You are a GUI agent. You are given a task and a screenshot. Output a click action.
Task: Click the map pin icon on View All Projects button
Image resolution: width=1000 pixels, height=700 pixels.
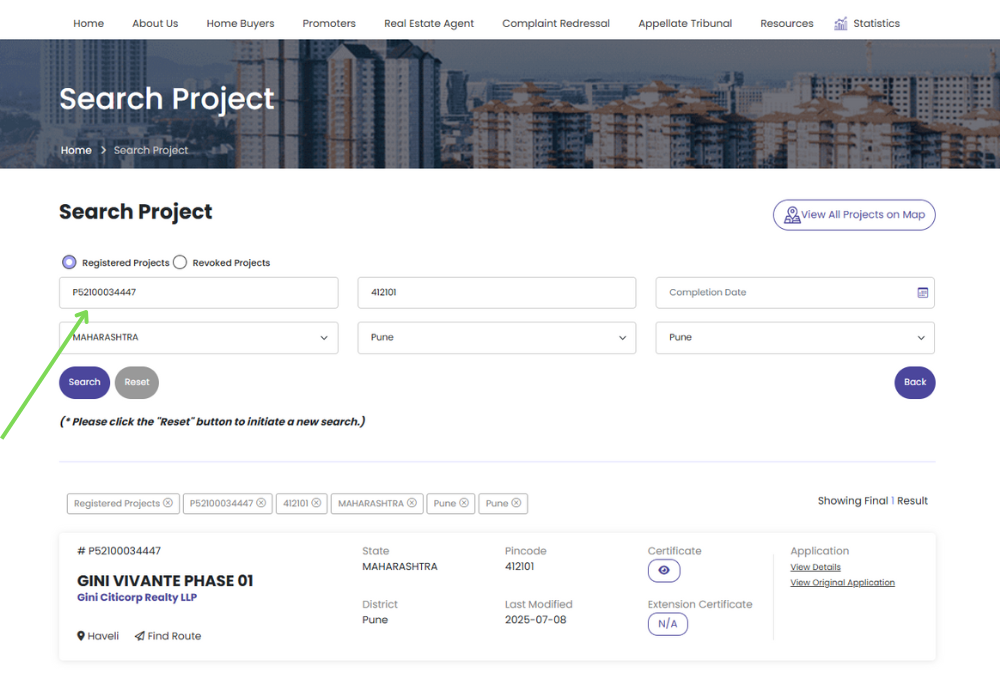click(x=792, y=214)
